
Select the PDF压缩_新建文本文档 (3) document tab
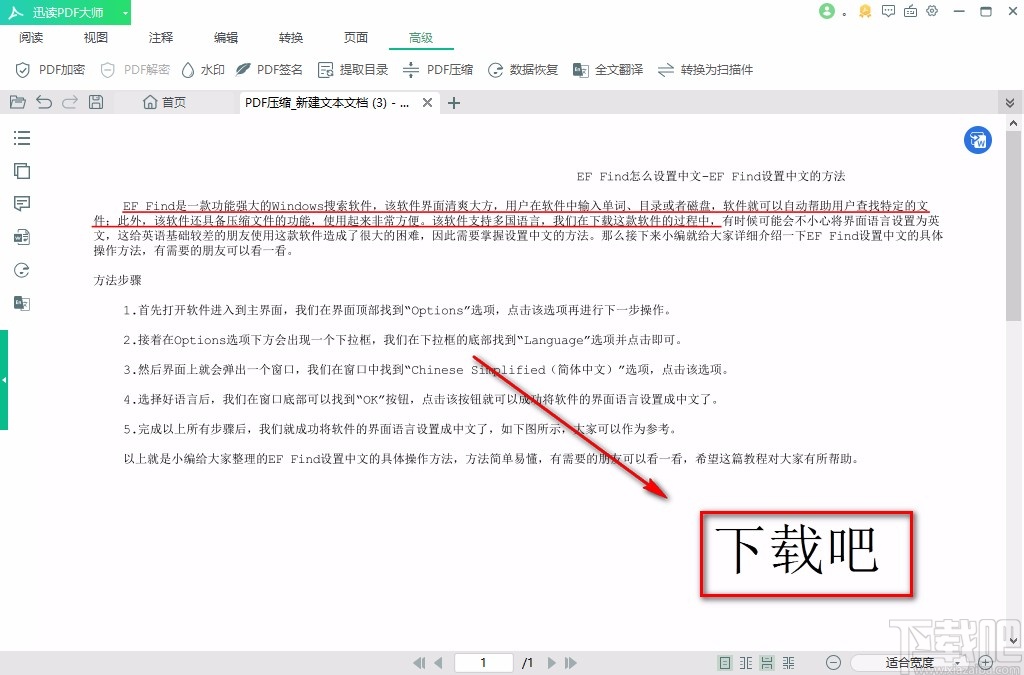tap(327, 102)
